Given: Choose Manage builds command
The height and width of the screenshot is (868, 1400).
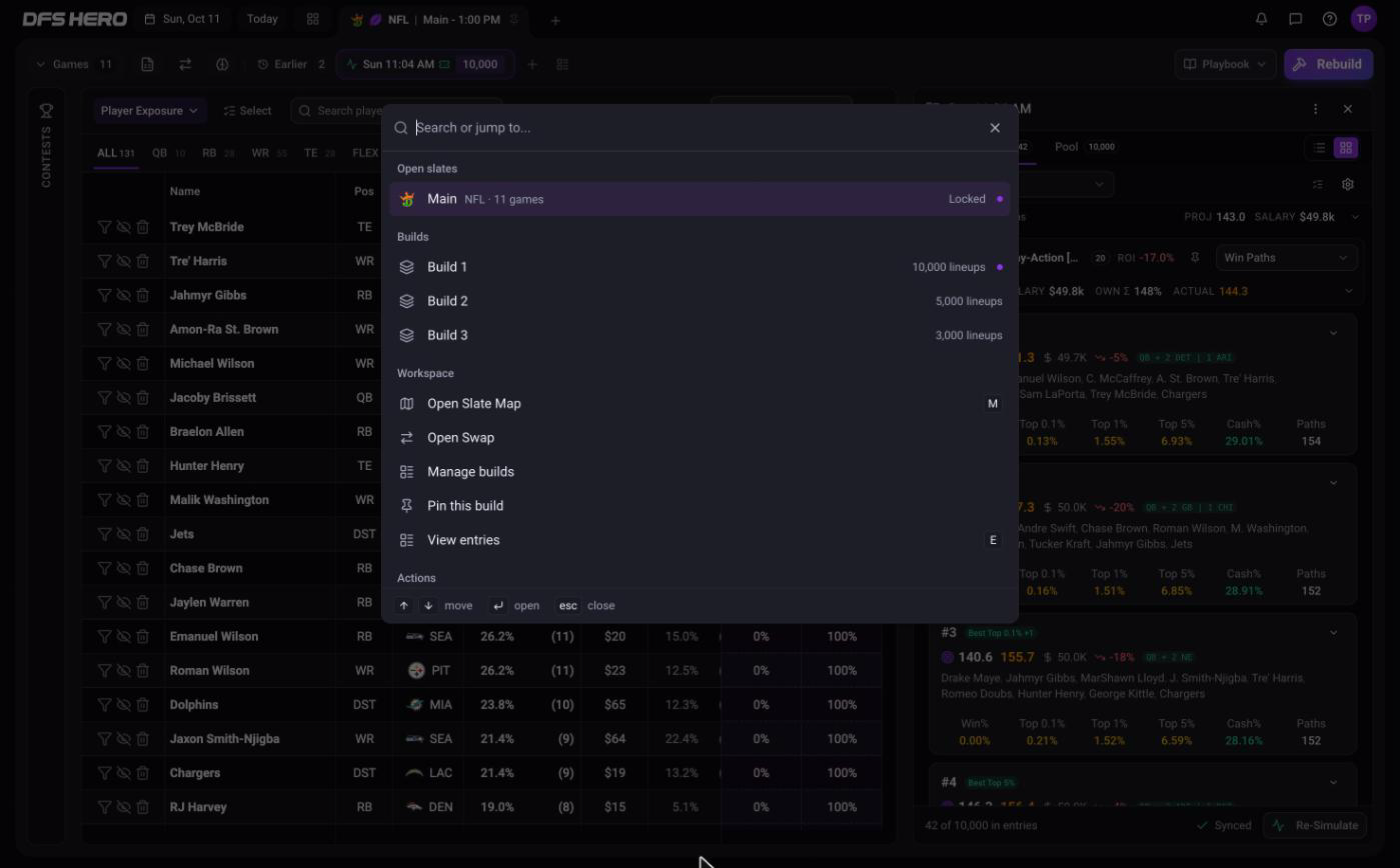Looking at the screenshot, I should (x=699, y=472).
